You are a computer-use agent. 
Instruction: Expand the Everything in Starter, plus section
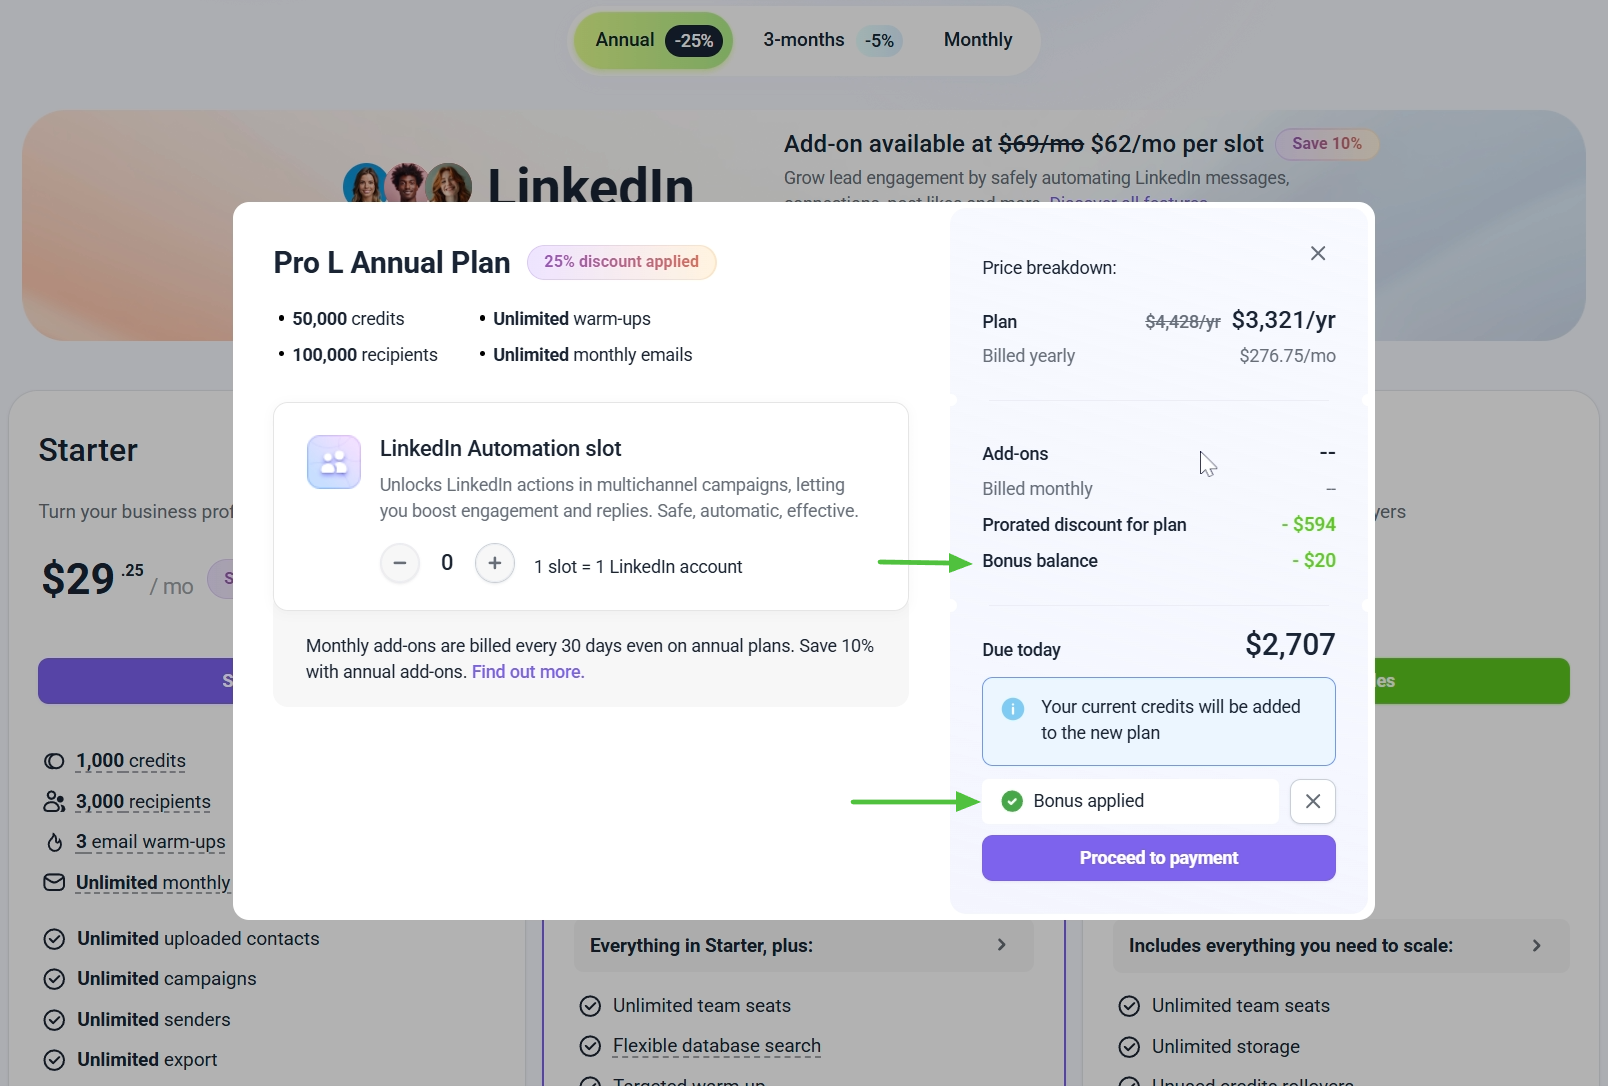click(803, 945)
